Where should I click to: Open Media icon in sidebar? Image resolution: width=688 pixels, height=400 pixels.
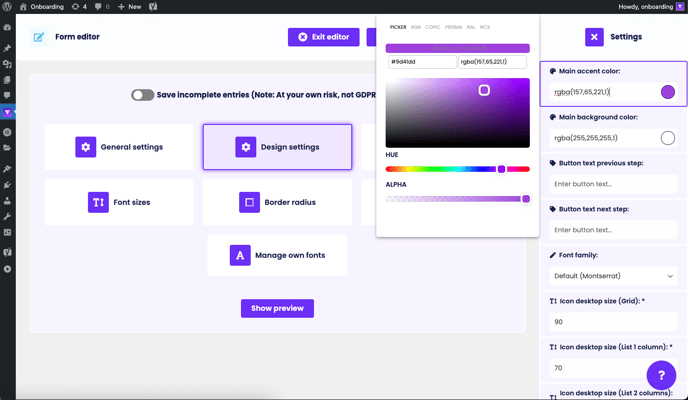[7, 64]
